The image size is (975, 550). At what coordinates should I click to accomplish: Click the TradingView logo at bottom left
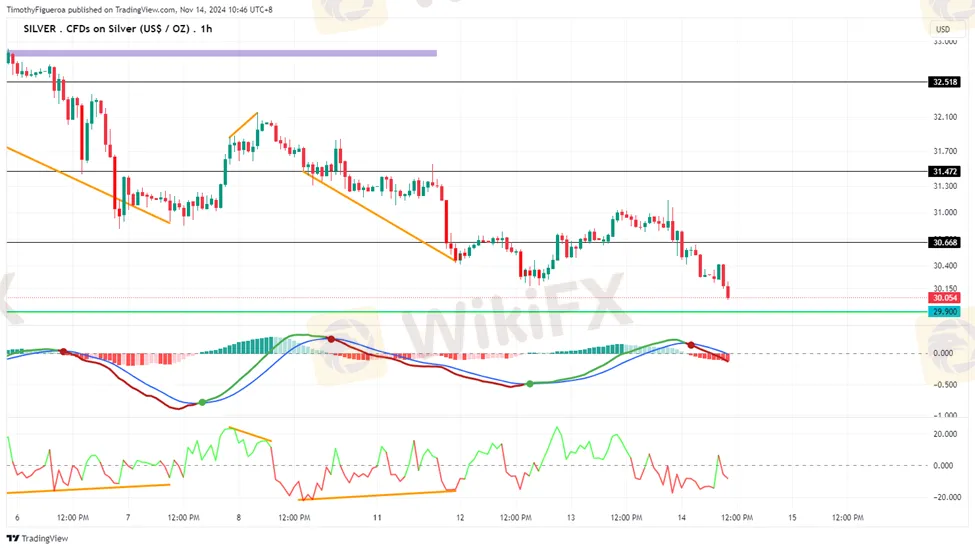pos(37,538)
